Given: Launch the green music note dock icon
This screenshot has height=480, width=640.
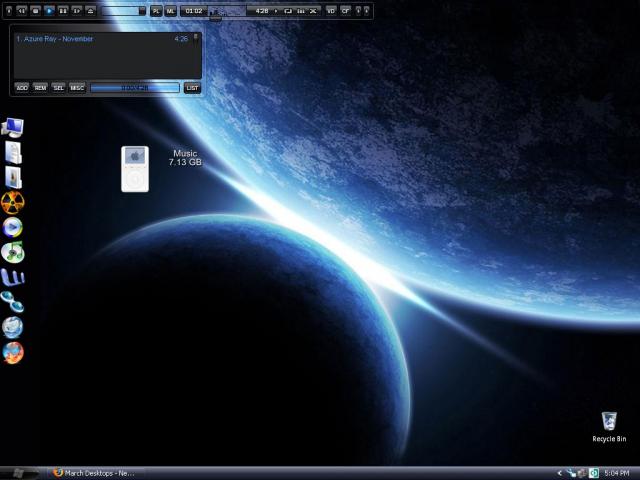Looking at the screenshot, I should [13, 252].
